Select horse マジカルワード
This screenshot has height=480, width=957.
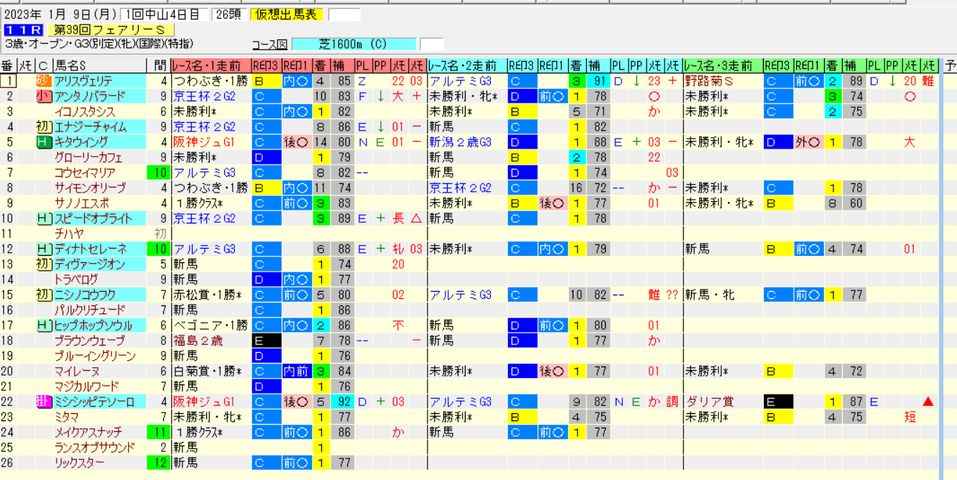click(99, 386)
